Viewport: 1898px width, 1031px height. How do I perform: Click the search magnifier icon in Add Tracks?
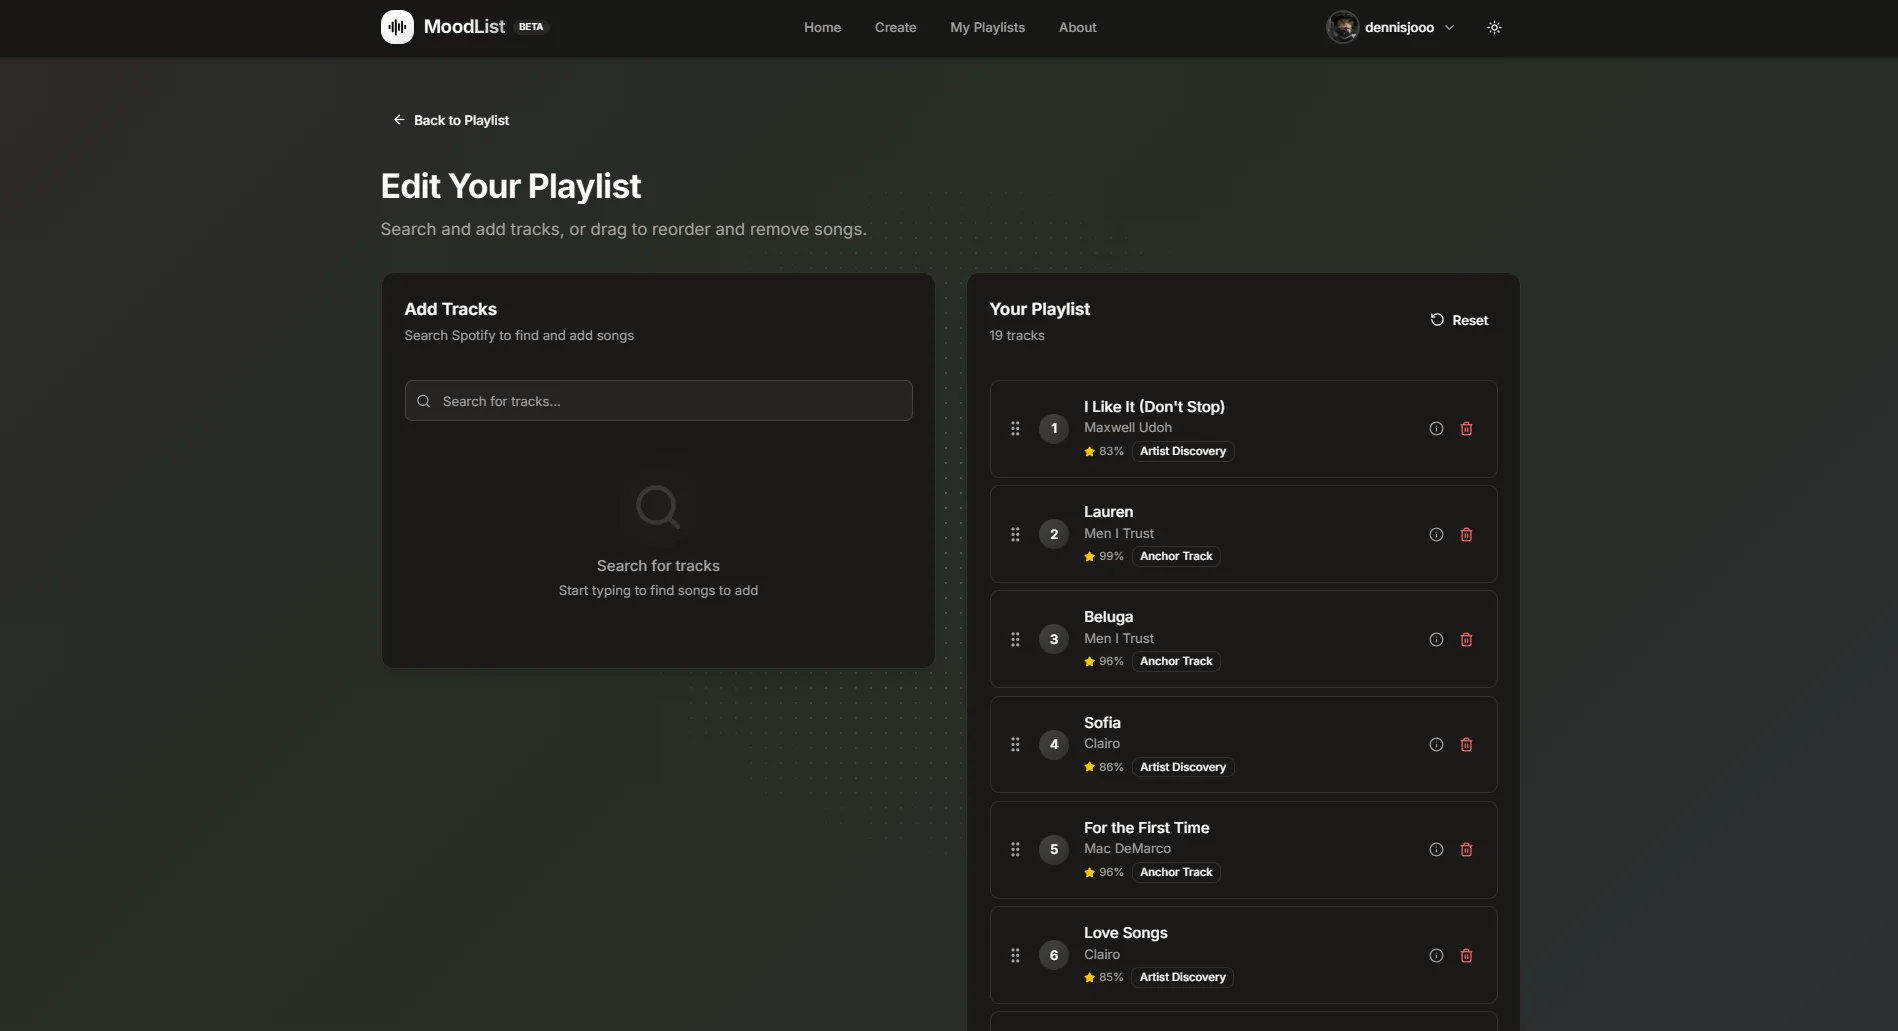[x=423, y=400]
